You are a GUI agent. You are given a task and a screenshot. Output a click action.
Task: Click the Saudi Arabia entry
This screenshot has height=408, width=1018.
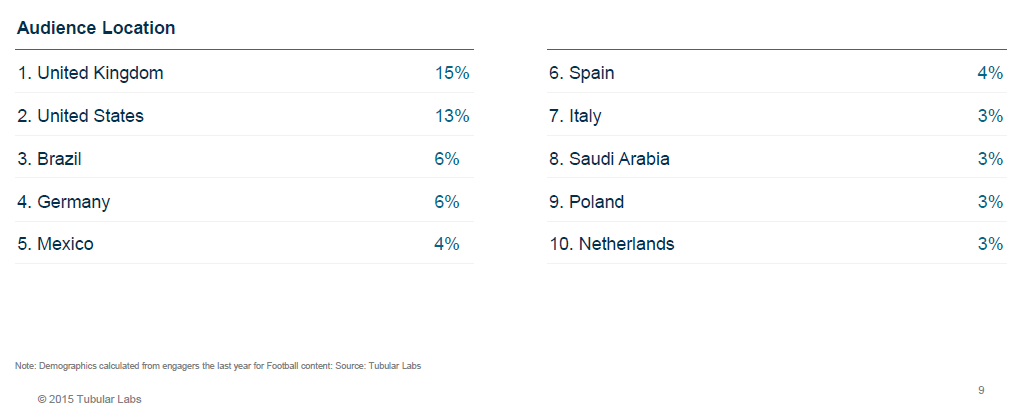pos(609,159)
